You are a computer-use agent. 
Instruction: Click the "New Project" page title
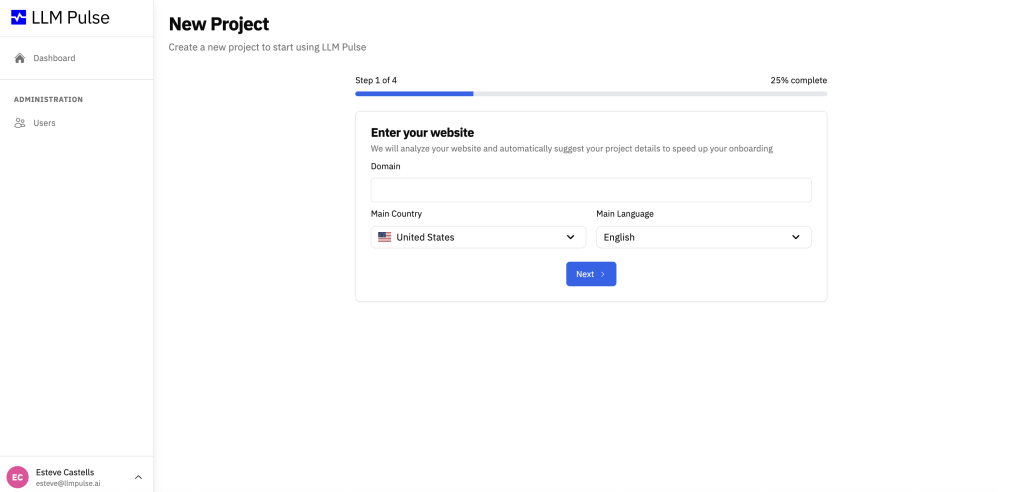point(219,24)
